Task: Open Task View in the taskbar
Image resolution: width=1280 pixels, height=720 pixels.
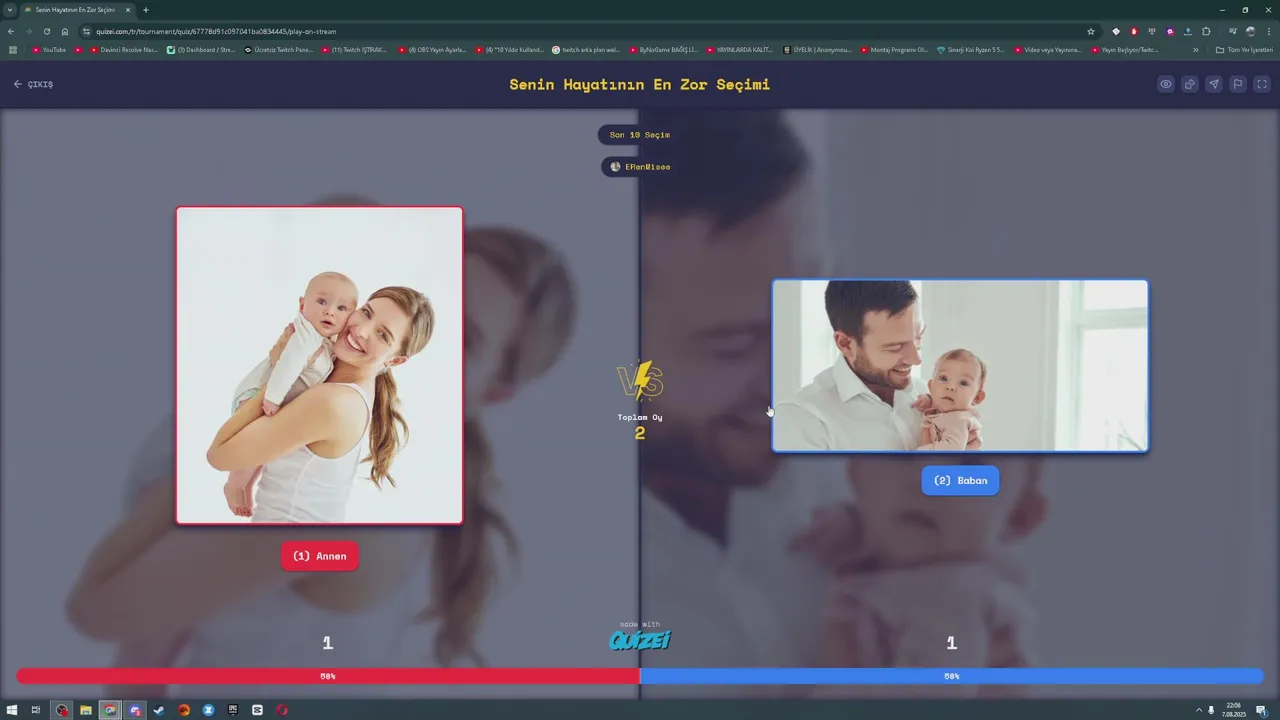Action: click(36, 710)
